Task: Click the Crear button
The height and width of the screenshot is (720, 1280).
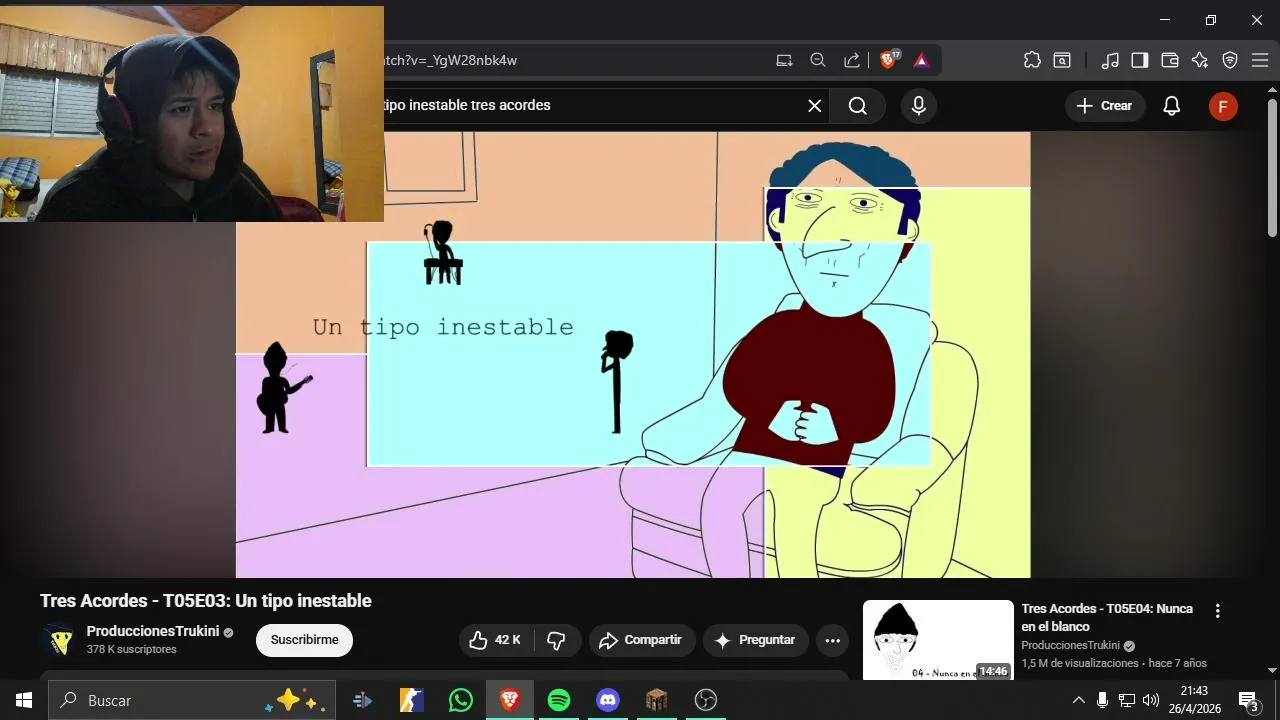Action: [x=1104, y=106]
